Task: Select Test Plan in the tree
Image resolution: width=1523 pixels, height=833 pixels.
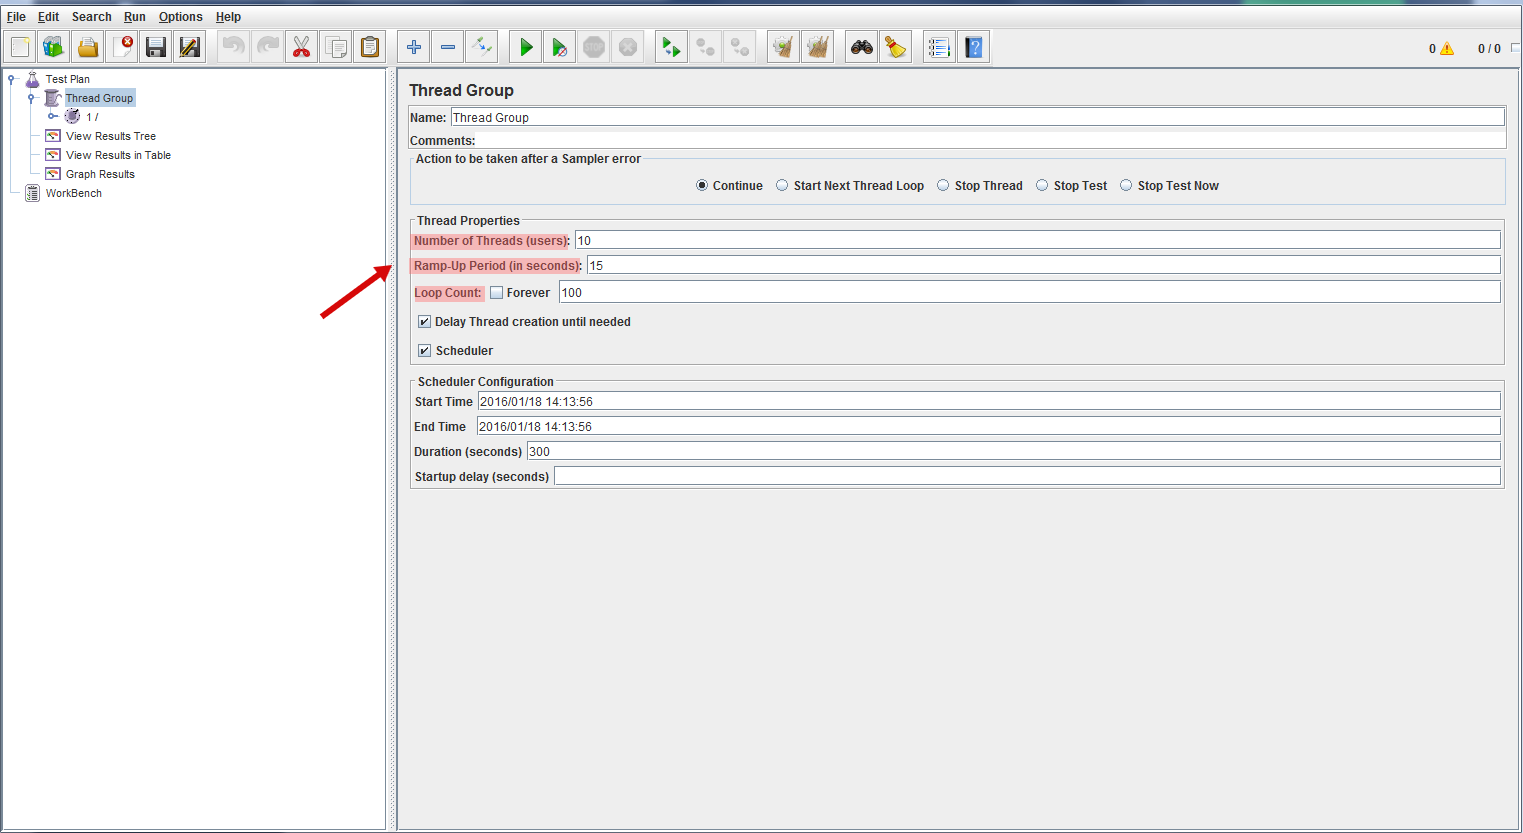Action: (67, 79)
